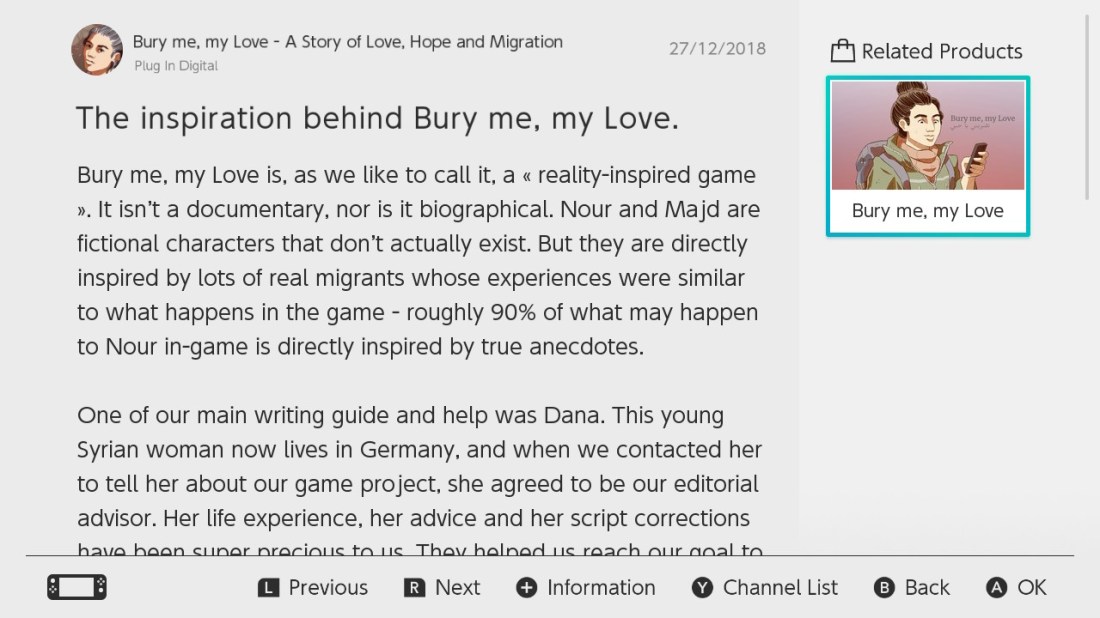The image size is (1100, 618).
Task: Click the shopping bag Related Products icon
Action: [x=843, y=49]
